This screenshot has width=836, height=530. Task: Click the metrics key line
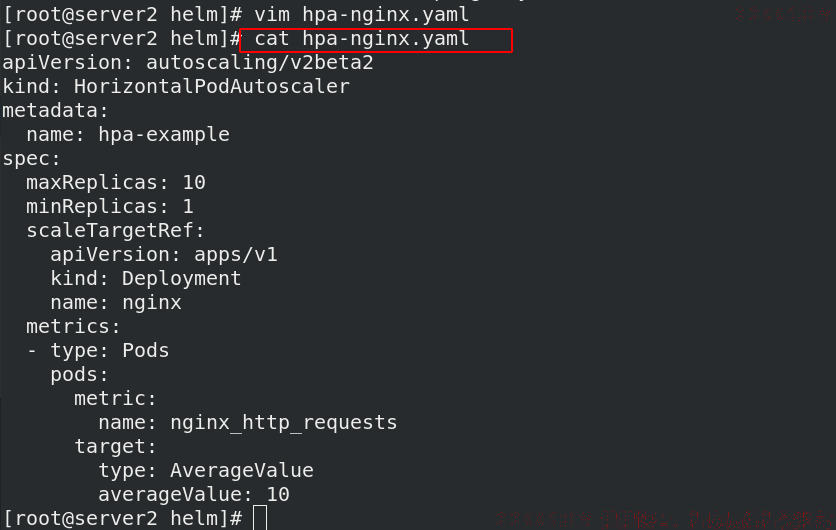coord(73,326)
